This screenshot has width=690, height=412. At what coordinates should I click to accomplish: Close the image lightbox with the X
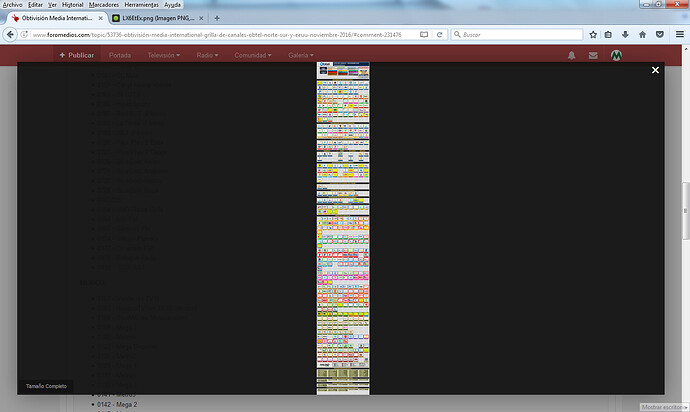pos(655,70)
